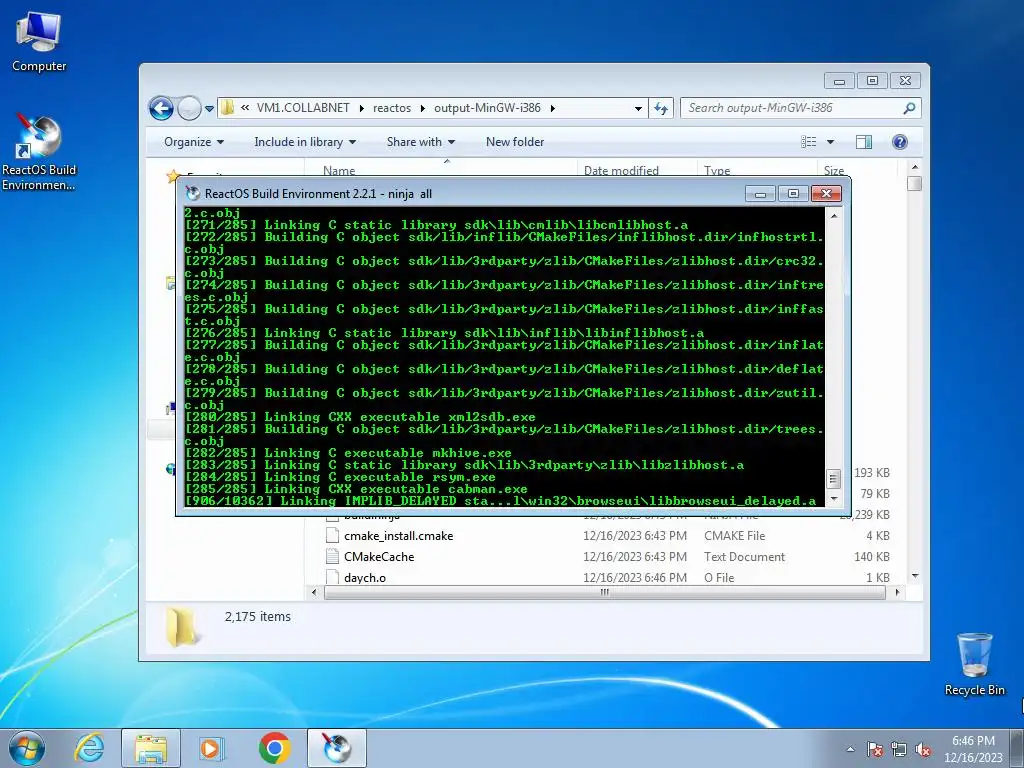Image resolution: width=1024 pixels, height=768 pixels.
Task: Open Google Chrome from the taskbar
Action: point(274,748)
